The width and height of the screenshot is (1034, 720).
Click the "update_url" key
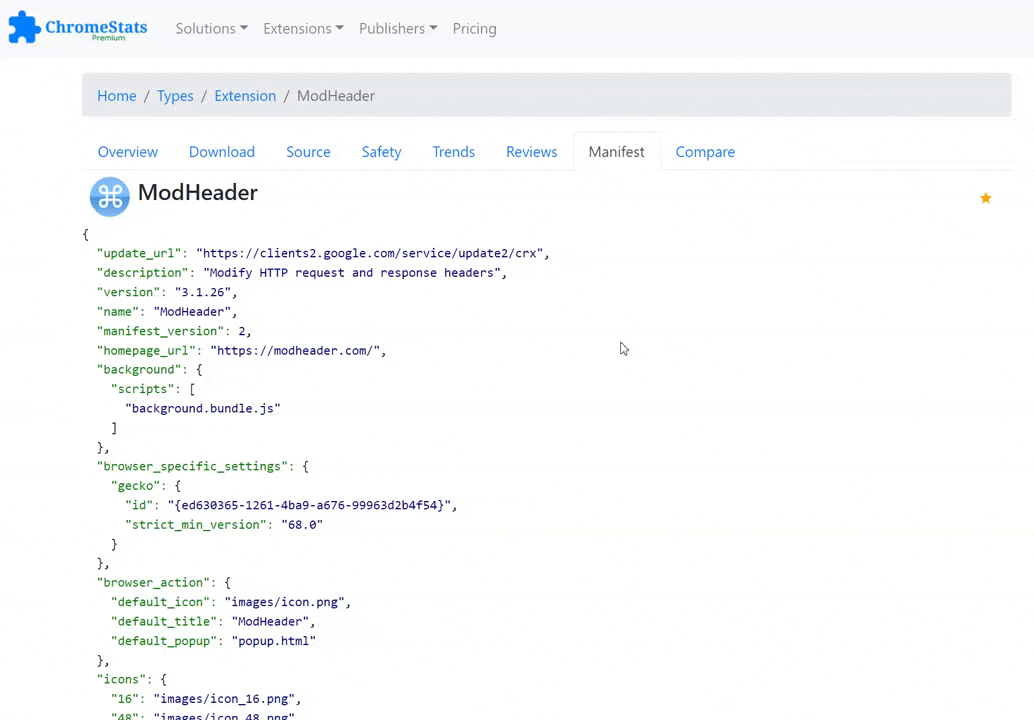(139, 253)
